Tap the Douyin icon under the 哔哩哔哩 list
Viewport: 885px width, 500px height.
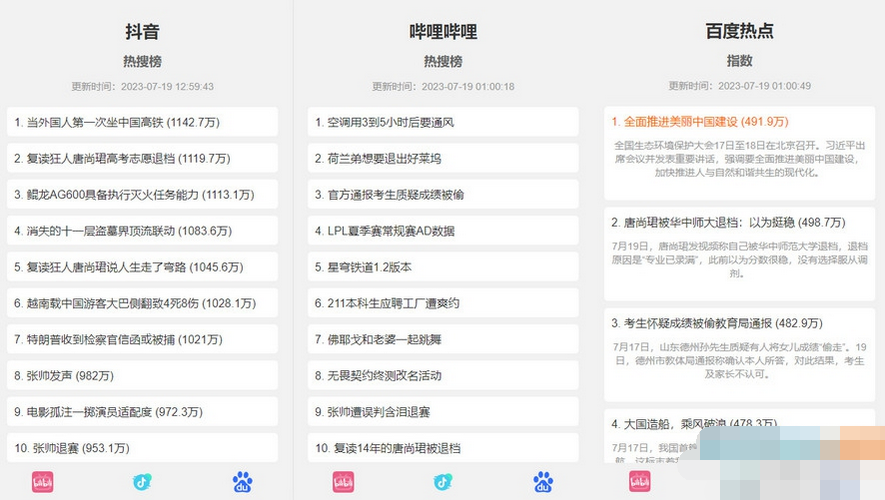(x=442, y=482)
